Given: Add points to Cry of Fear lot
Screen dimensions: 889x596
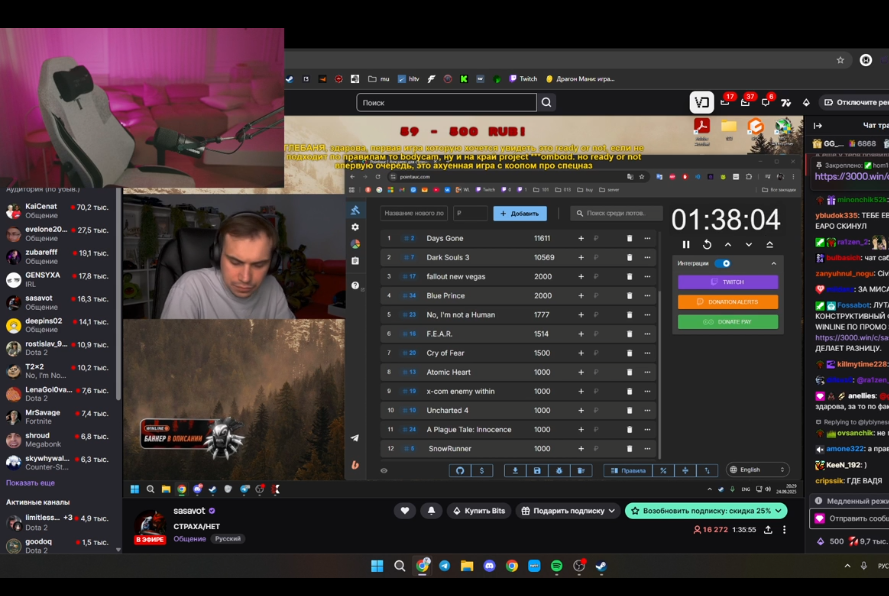Looking at the screenshot, I should point(581,353).
